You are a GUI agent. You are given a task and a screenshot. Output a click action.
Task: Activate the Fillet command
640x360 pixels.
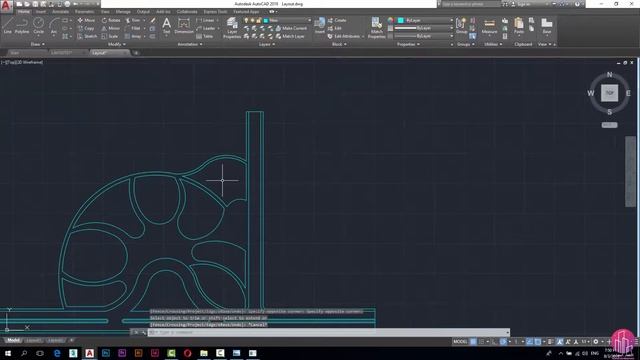click(x=133, y=28)
